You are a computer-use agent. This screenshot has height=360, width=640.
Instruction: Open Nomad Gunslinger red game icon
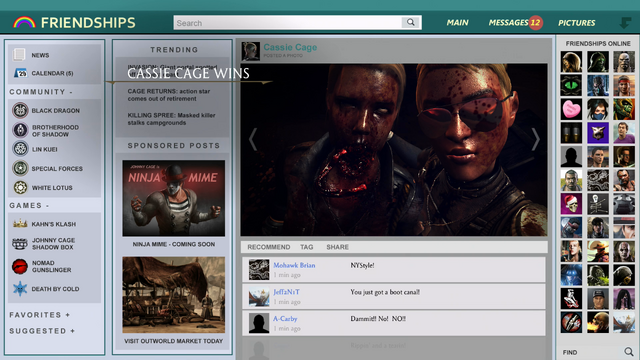pos(20,266)
